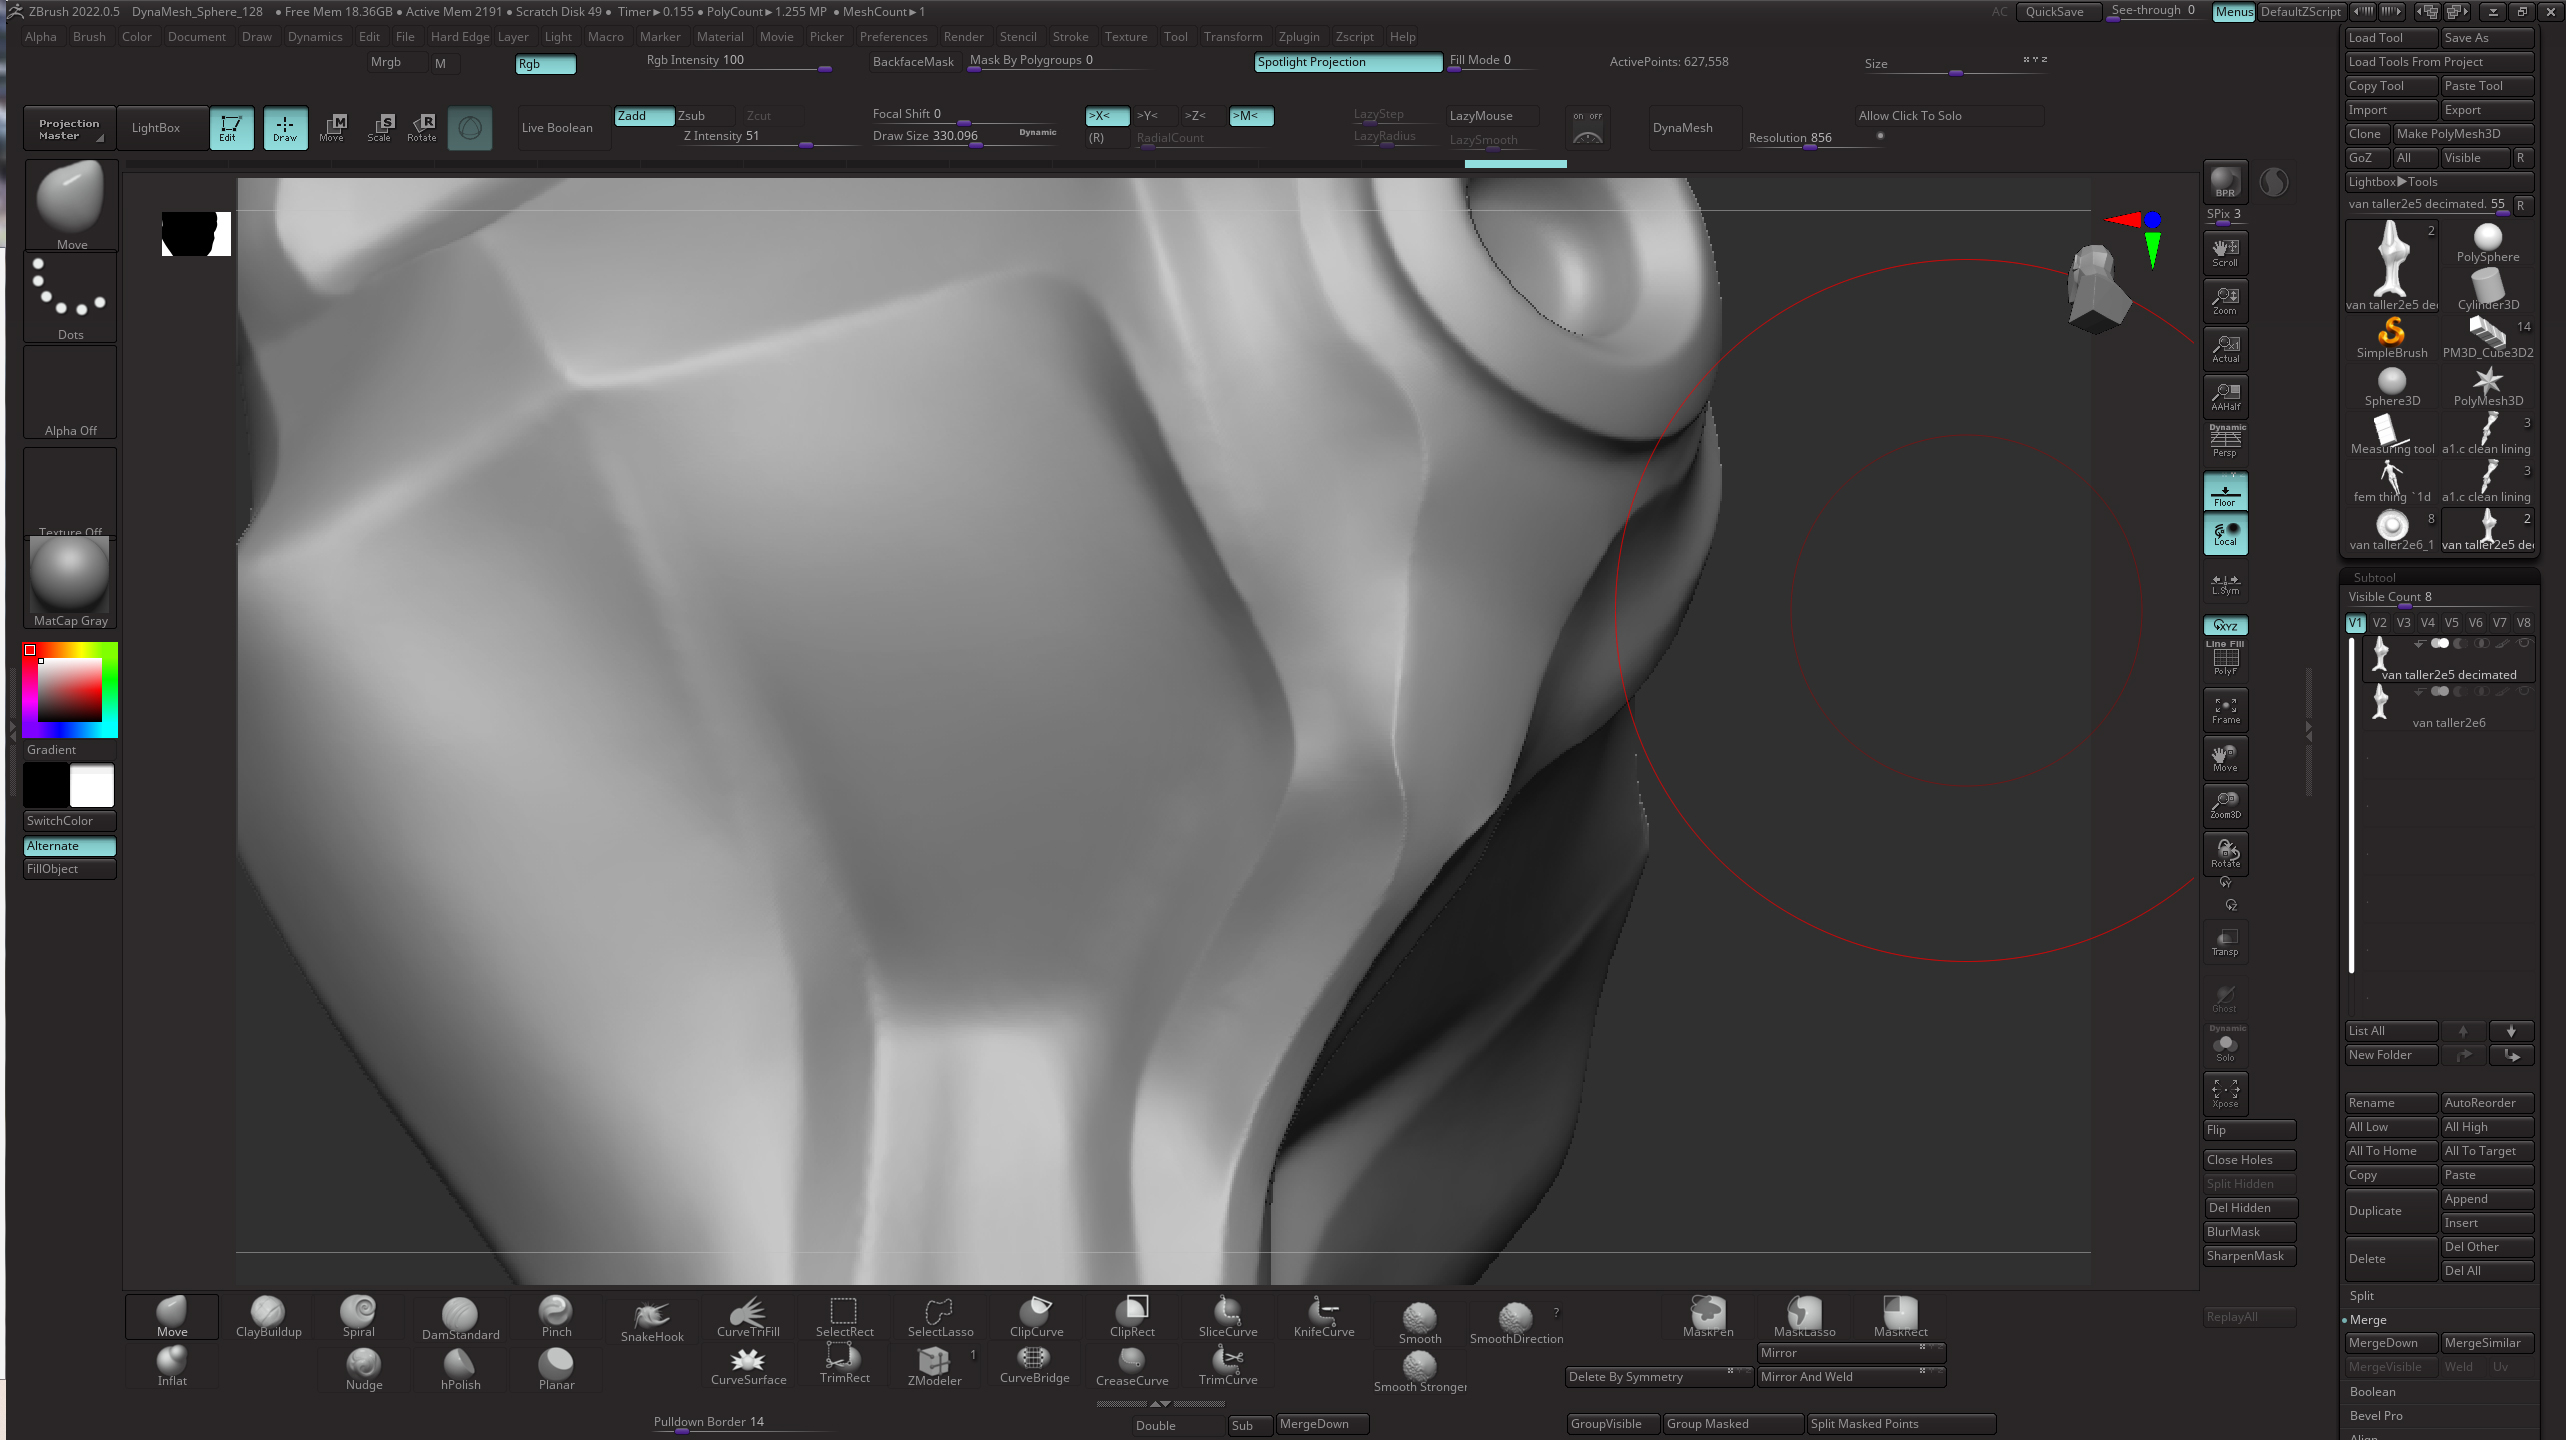
Task: Toggle the Rgb color mode button
Action: (x=545, y=64)
